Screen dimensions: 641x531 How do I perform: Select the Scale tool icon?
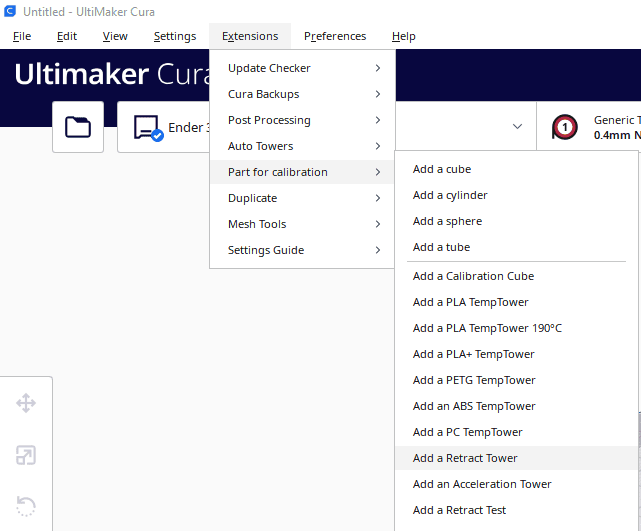click(x=26, y=455)
